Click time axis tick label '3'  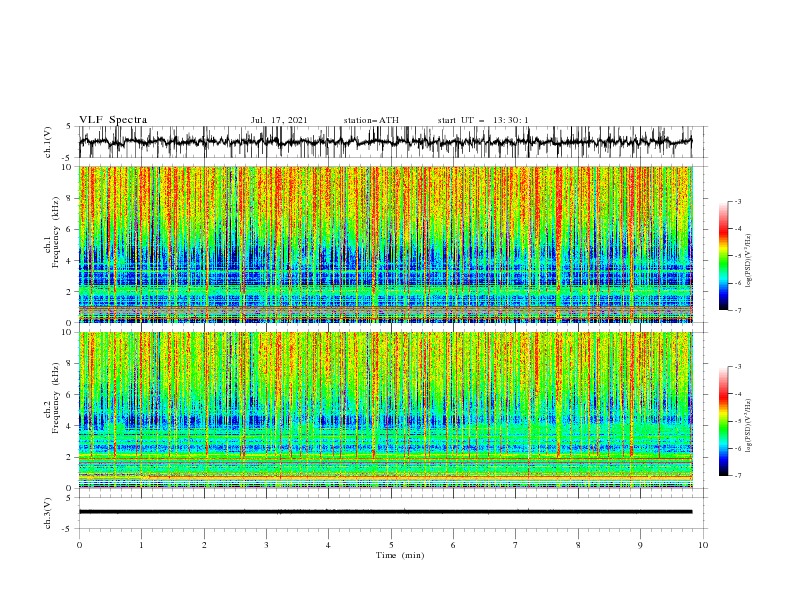tap(266, 545)
